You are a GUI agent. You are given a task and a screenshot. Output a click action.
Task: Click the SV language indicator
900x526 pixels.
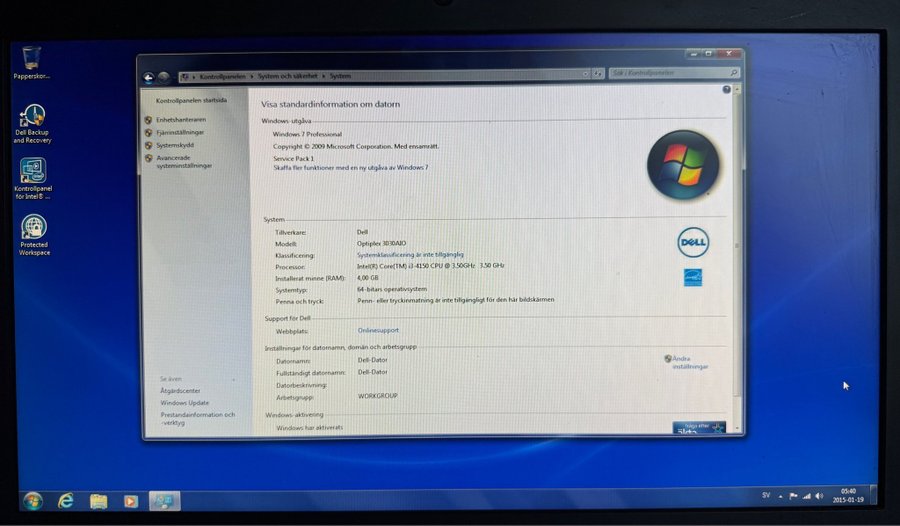766,495
